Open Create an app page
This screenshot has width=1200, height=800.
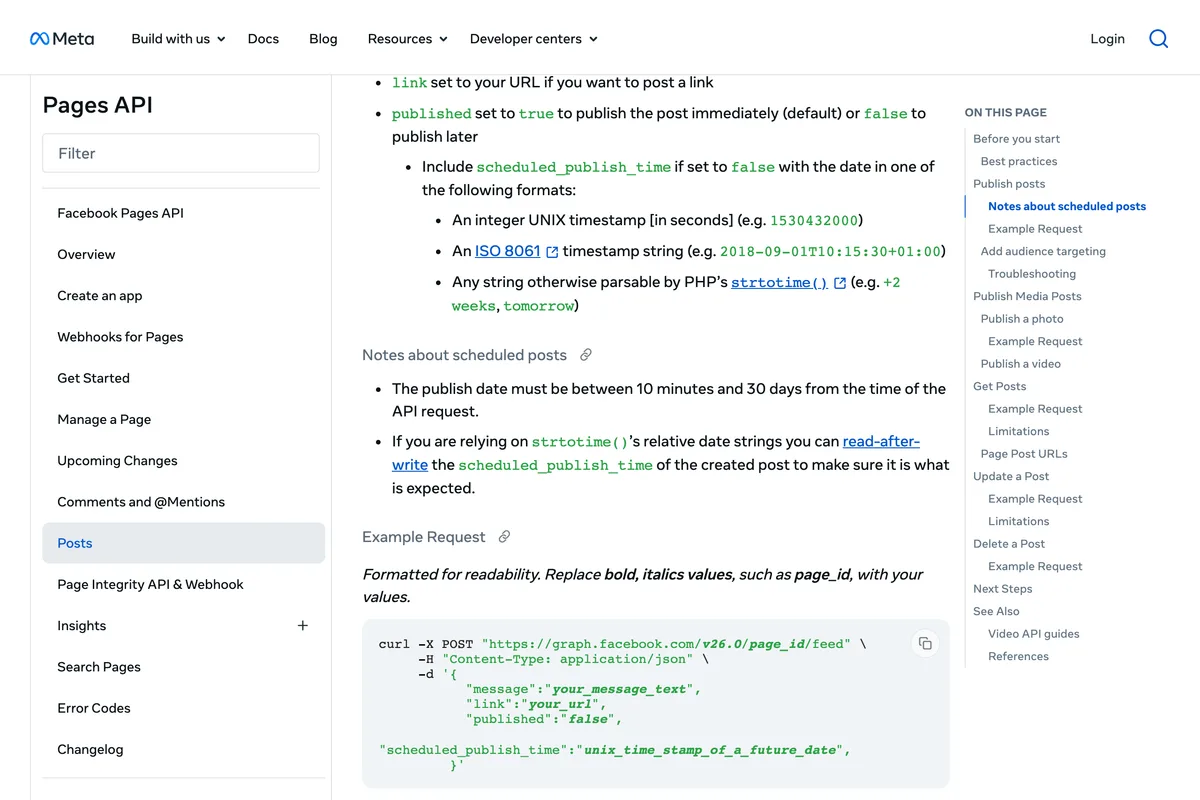click(100, 296)
